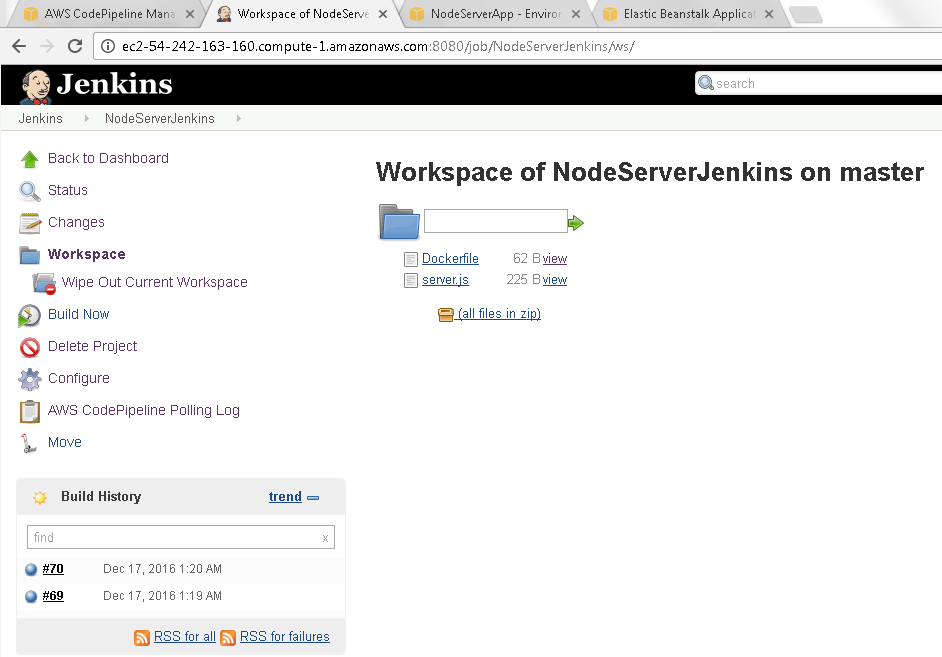The image size is (942, 657).
Task: Click the blue status ball for build #70
Action: [31, 569]
